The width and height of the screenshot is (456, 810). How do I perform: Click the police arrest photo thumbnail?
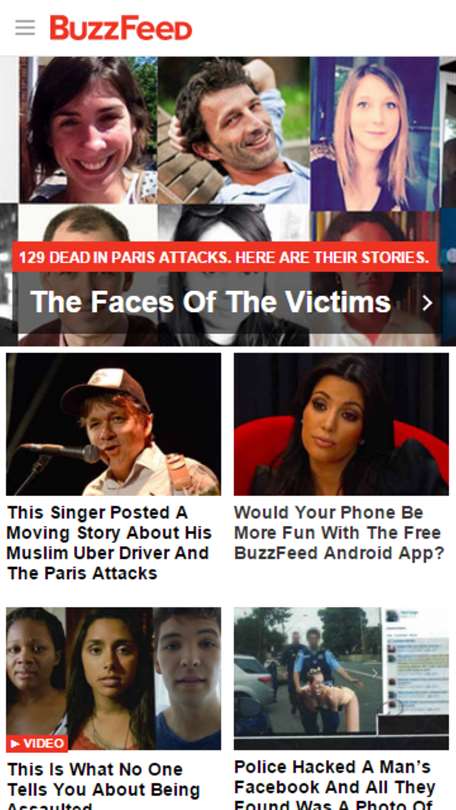click(x=341, y=678)
